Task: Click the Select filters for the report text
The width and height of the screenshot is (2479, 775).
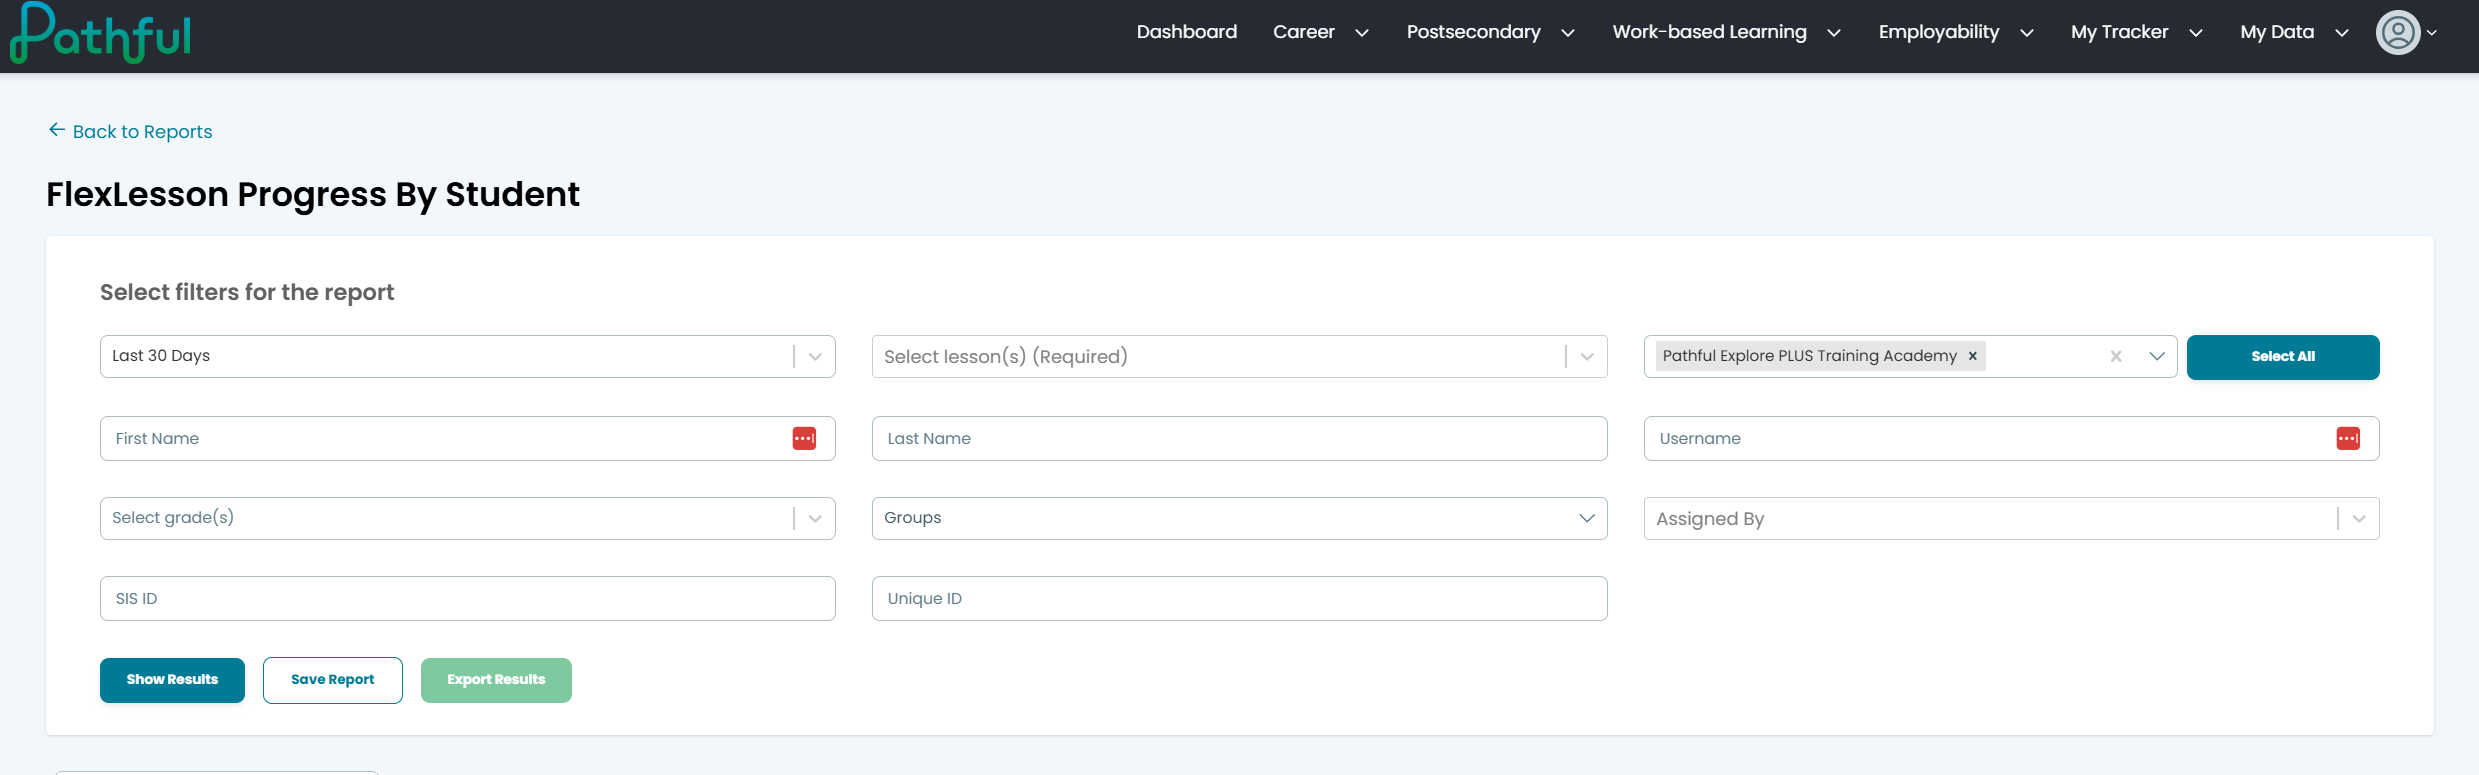Action: coord(247,292)
